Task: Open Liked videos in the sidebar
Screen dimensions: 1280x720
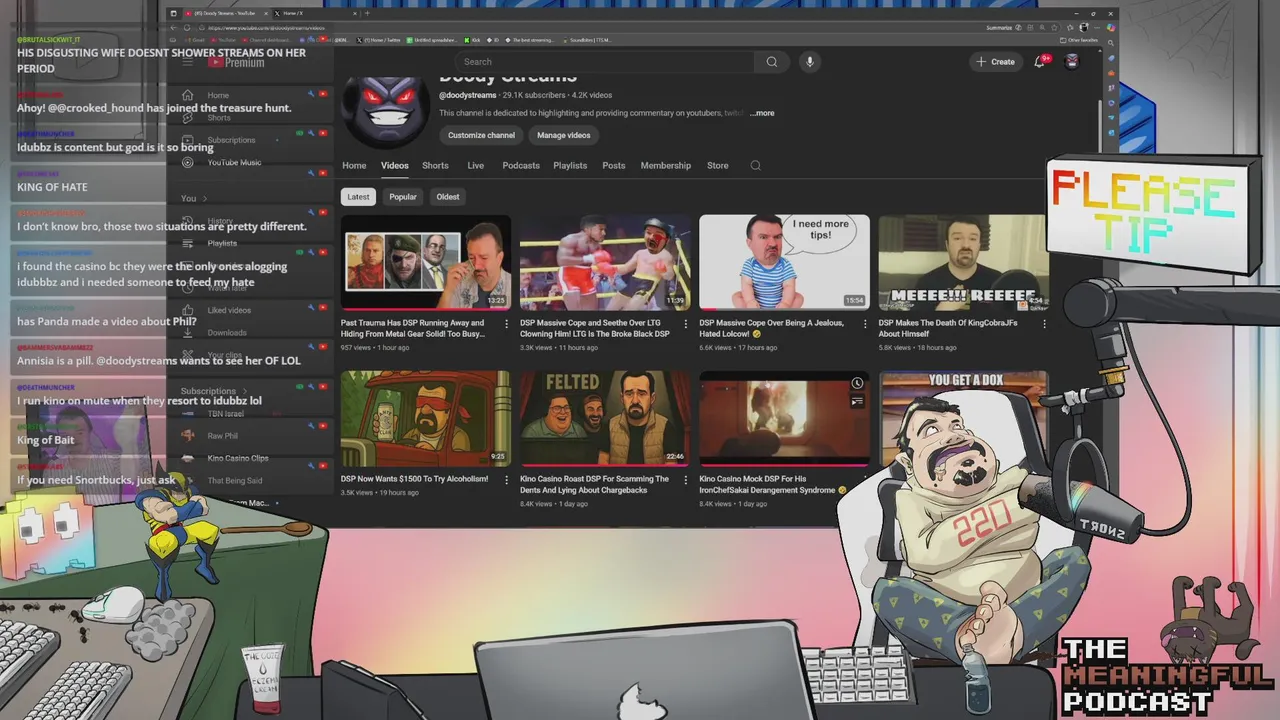Action: (229, 310)
